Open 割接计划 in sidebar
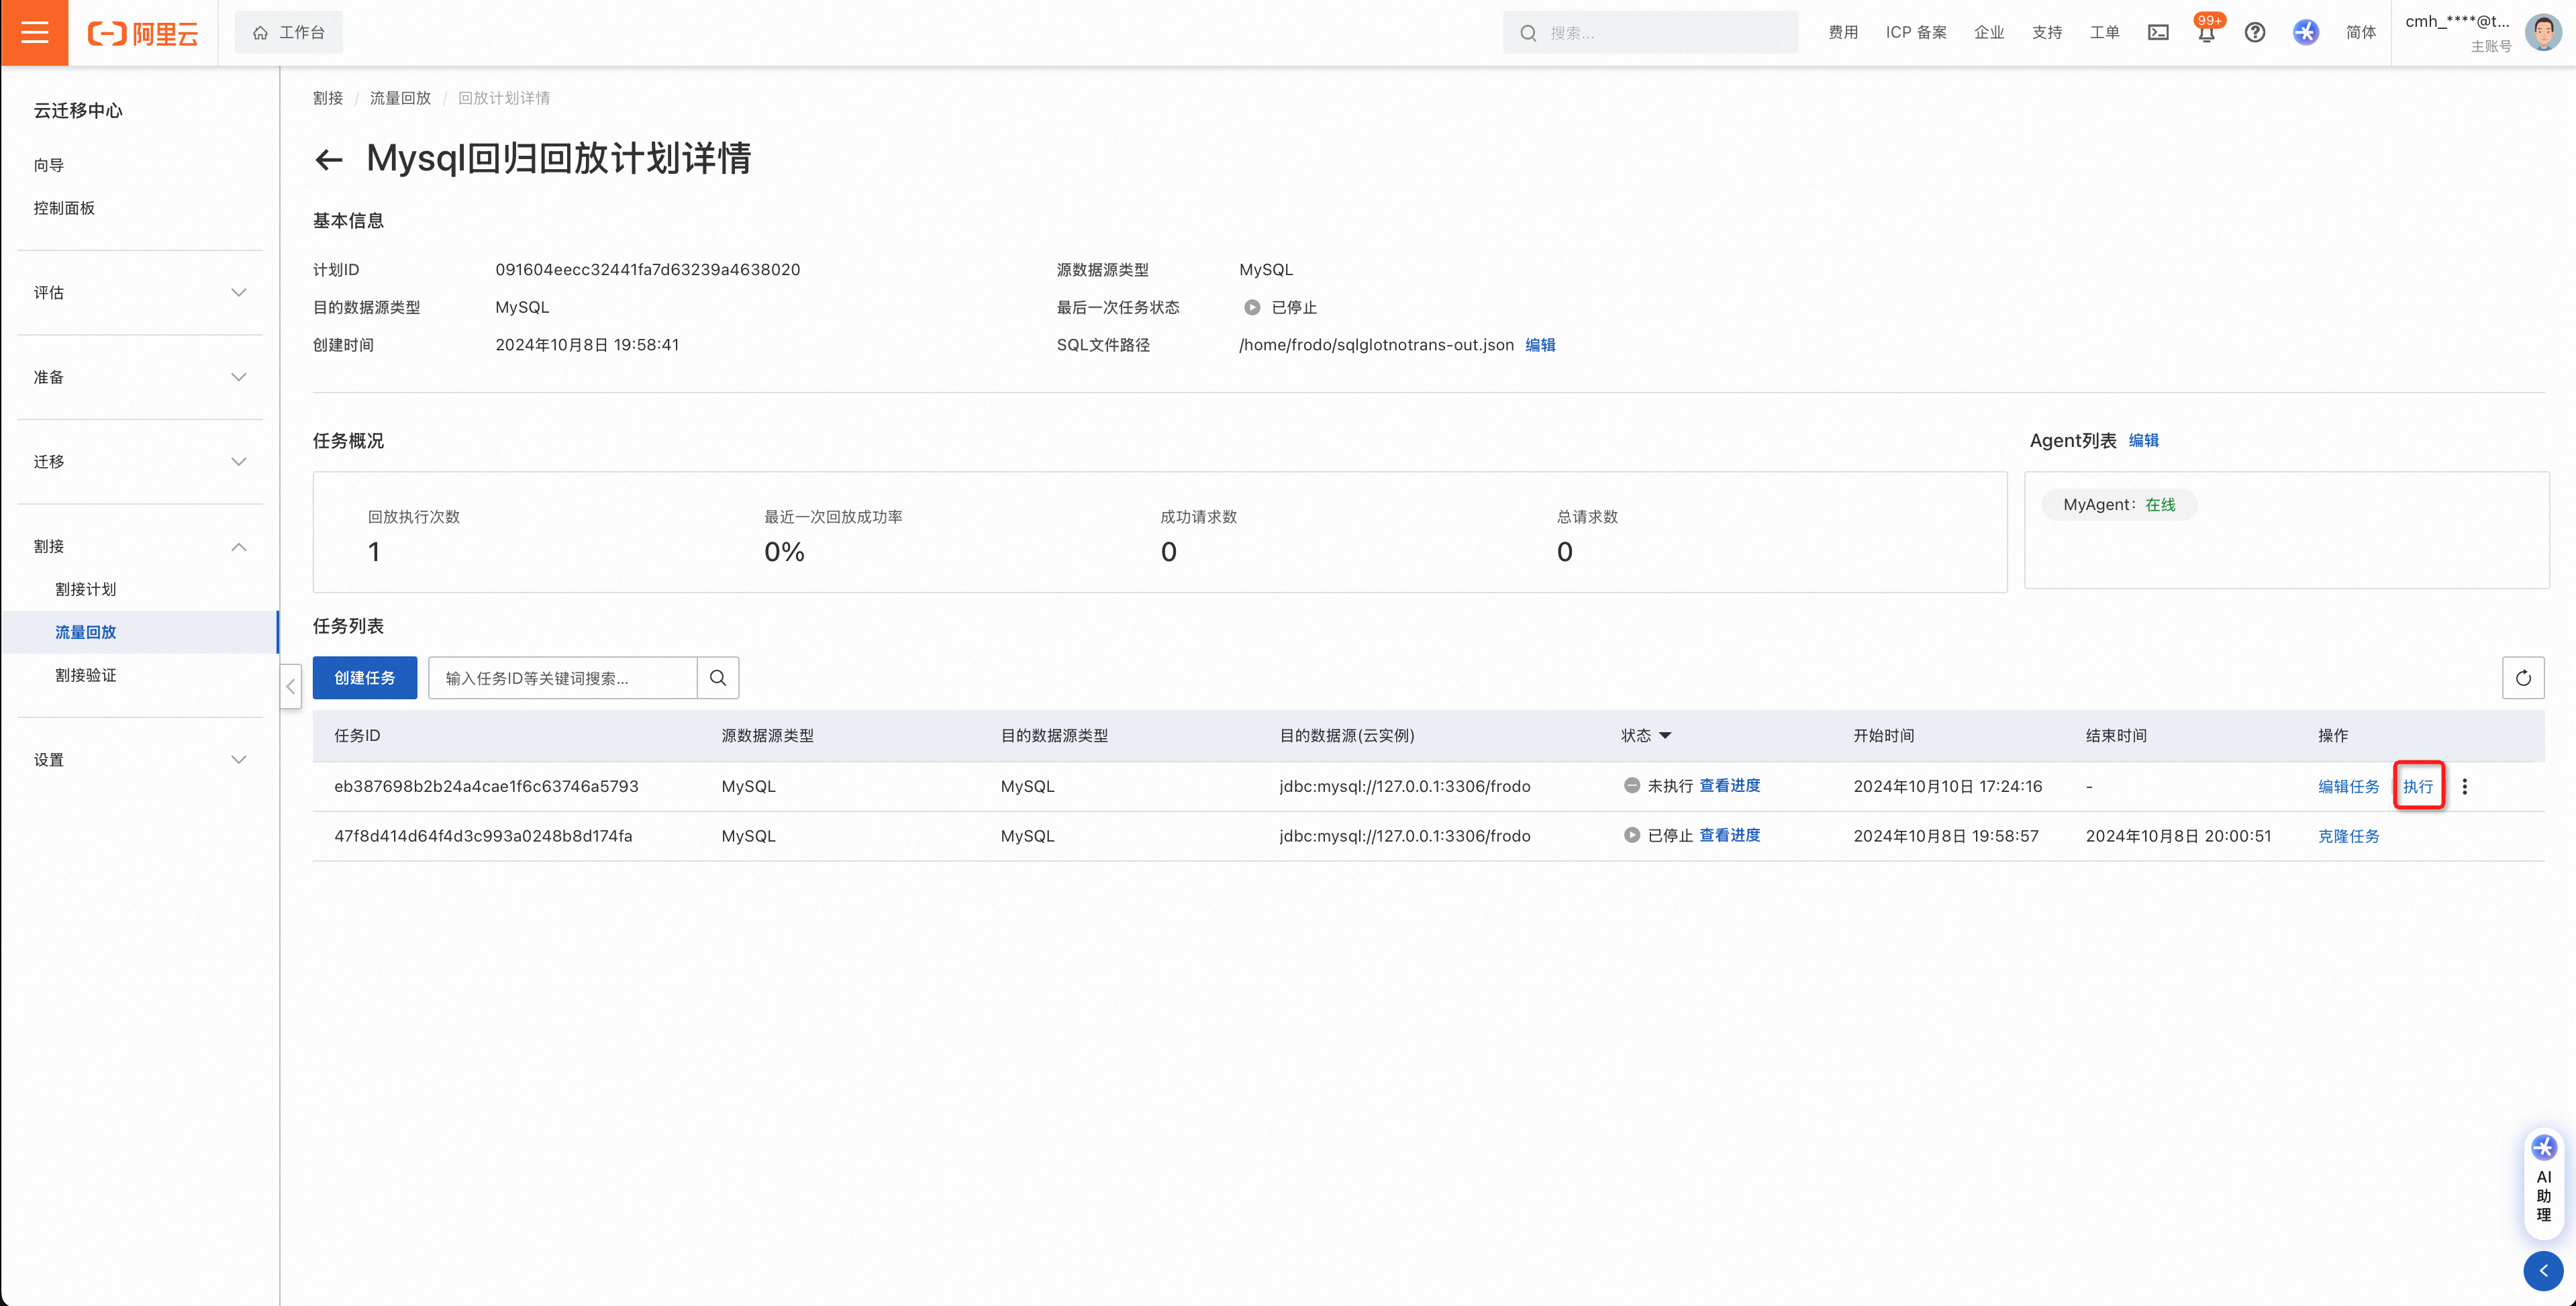This screenshot has height=1306, width=2576. tap(86, 590)
